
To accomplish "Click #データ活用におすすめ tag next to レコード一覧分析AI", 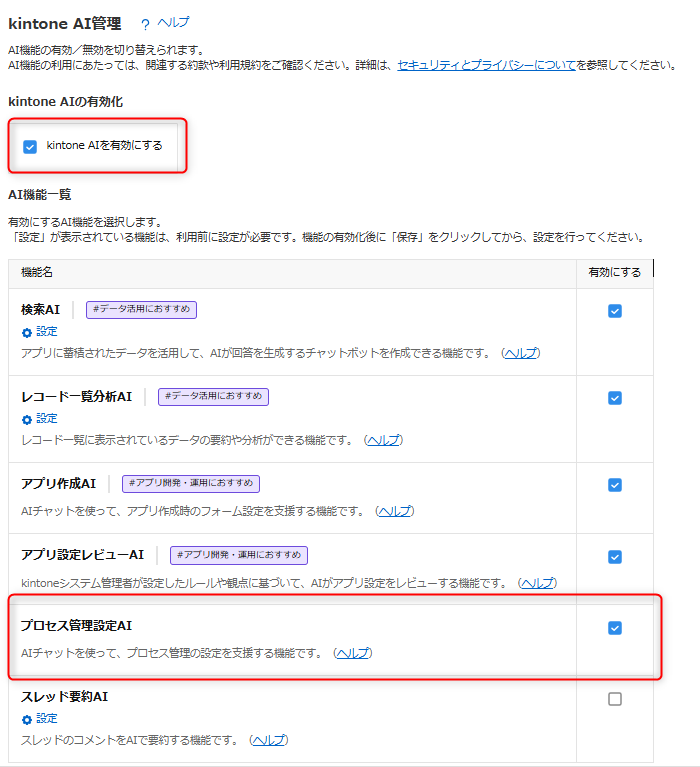I will pyautogui.click(x=213, y=397).
